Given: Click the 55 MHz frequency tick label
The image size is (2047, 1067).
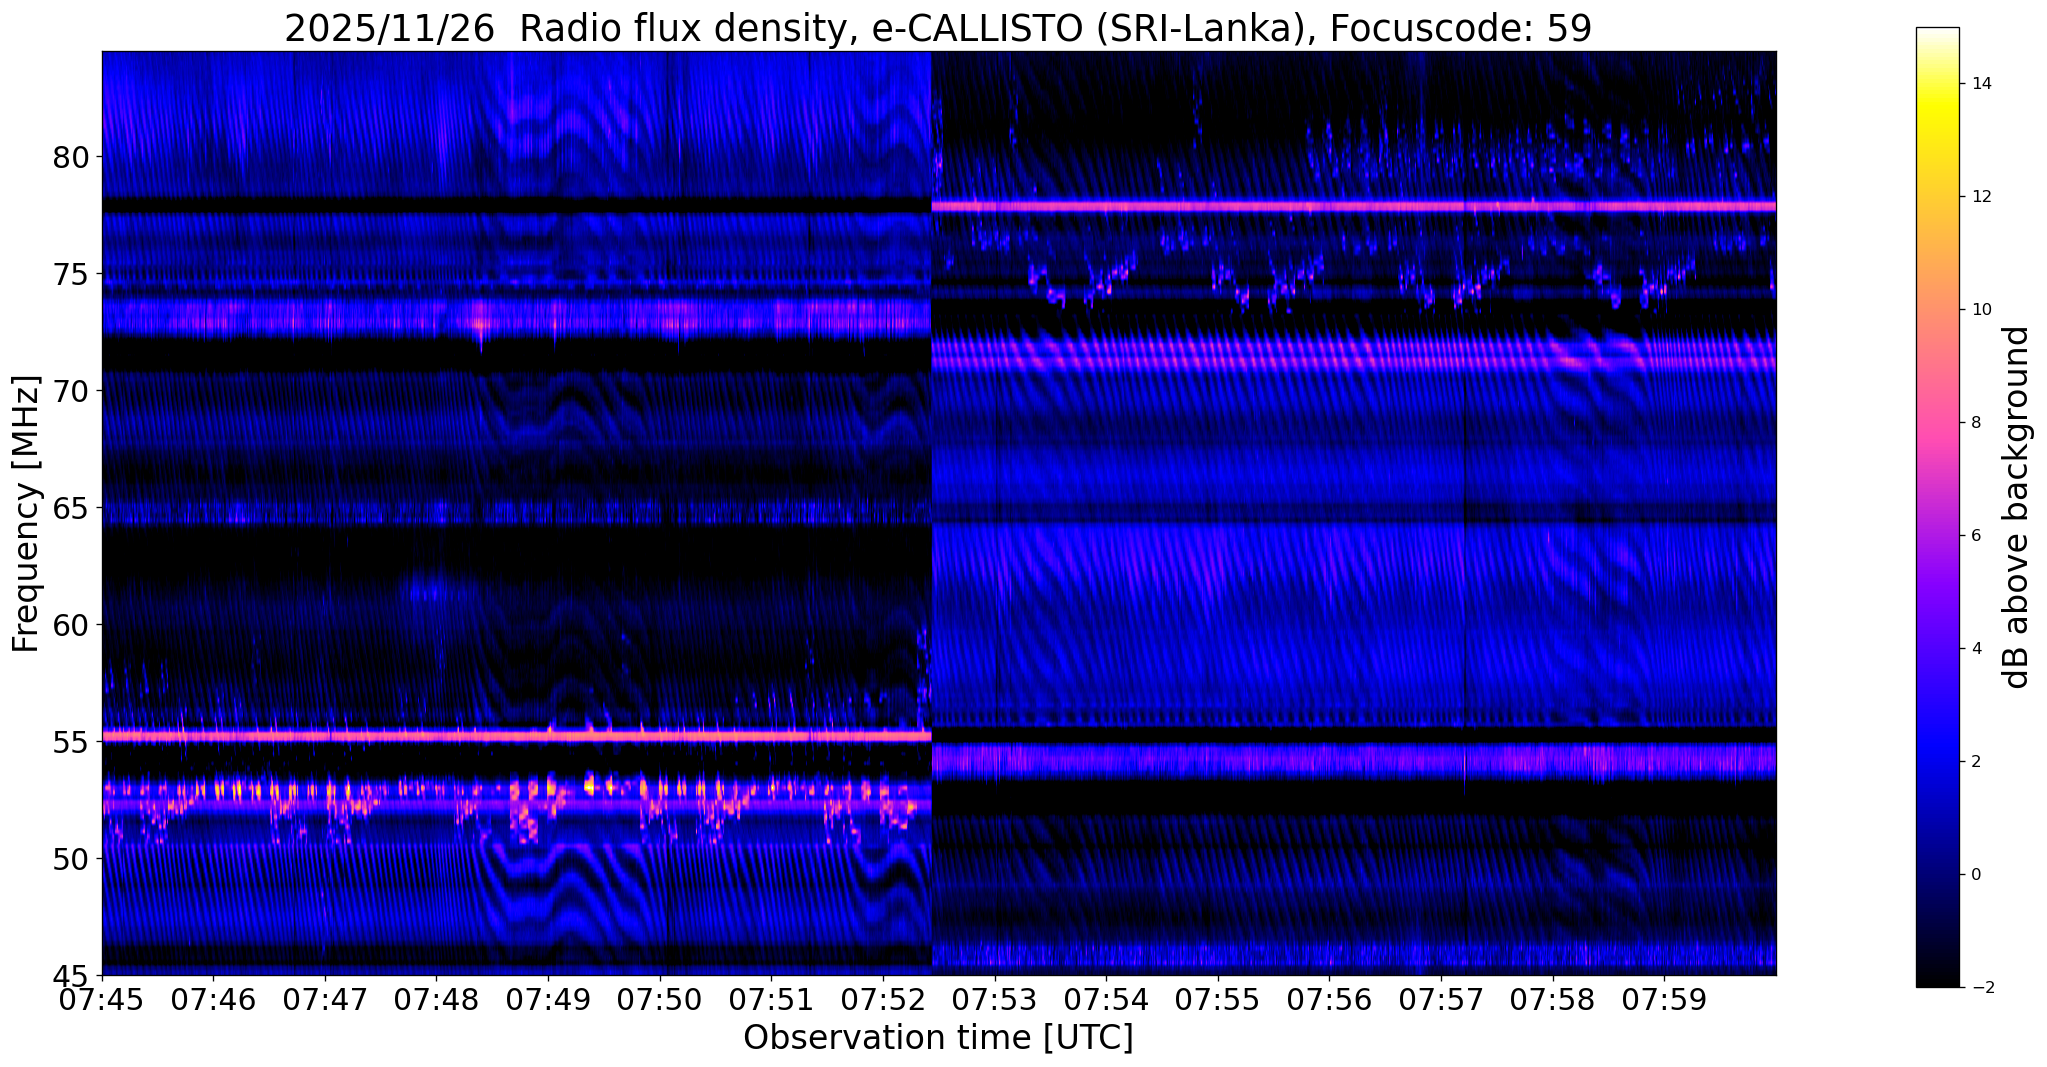Looking at the screenshot, I should tap(70, 741).
